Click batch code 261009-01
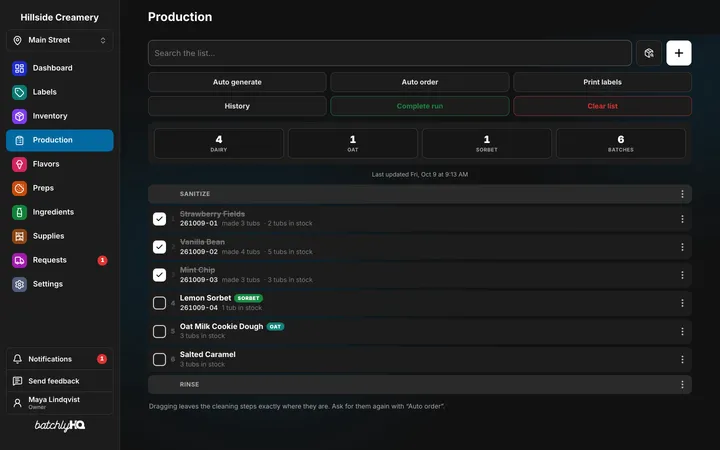The width and height of the screenshot is (720, 450). [199, 223]
